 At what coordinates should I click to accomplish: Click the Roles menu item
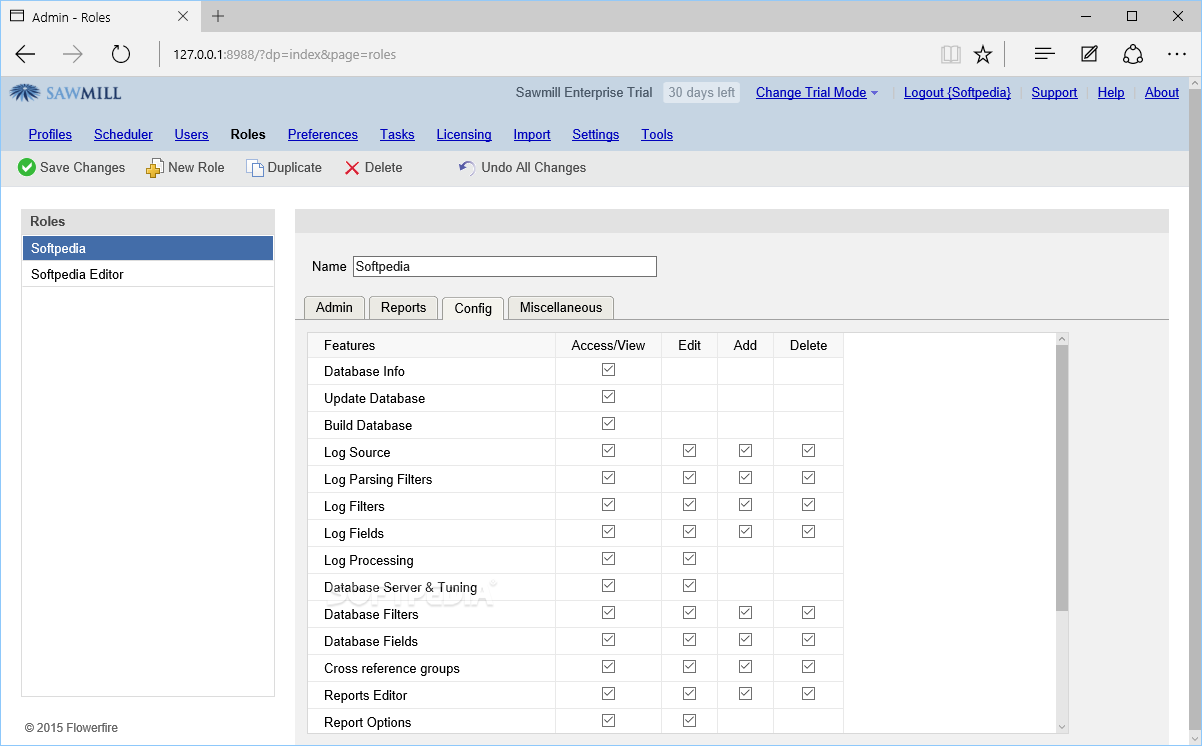[x=248, y=135]
